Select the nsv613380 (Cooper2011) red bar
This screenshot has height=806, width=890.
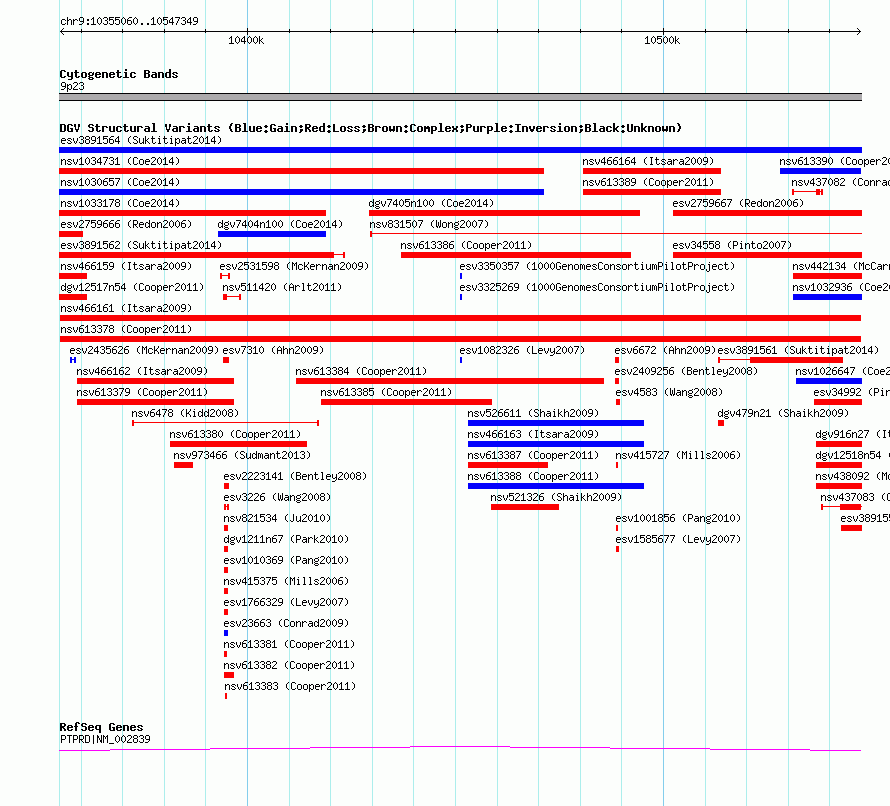pyautogui.click(x=238, y=444)
